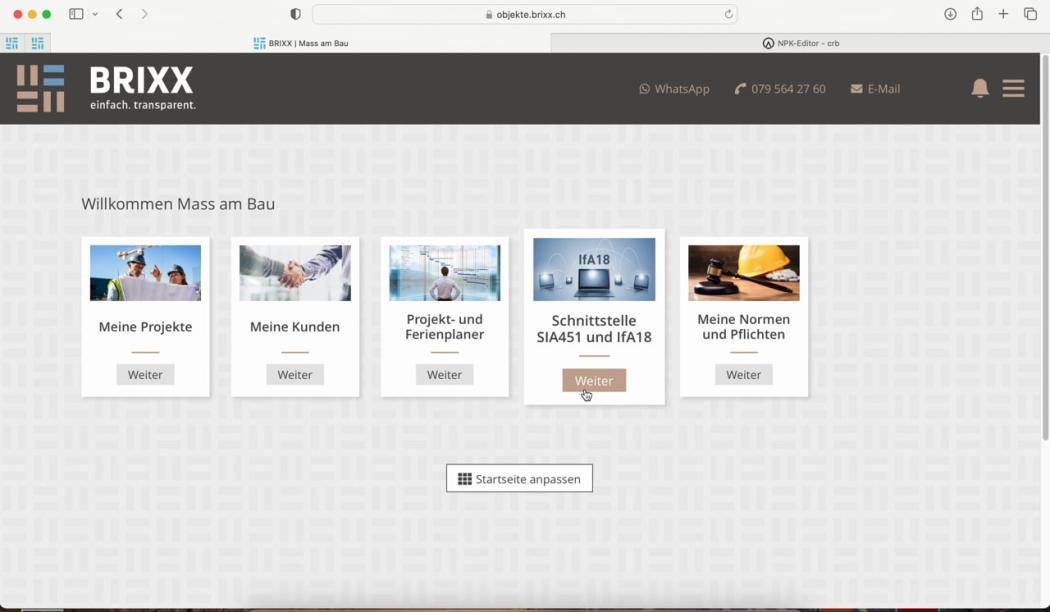The width and height of the screenshot is (1050, 612).
Task: Click the einfach. transparent. tagline
Action: point(143,105)
